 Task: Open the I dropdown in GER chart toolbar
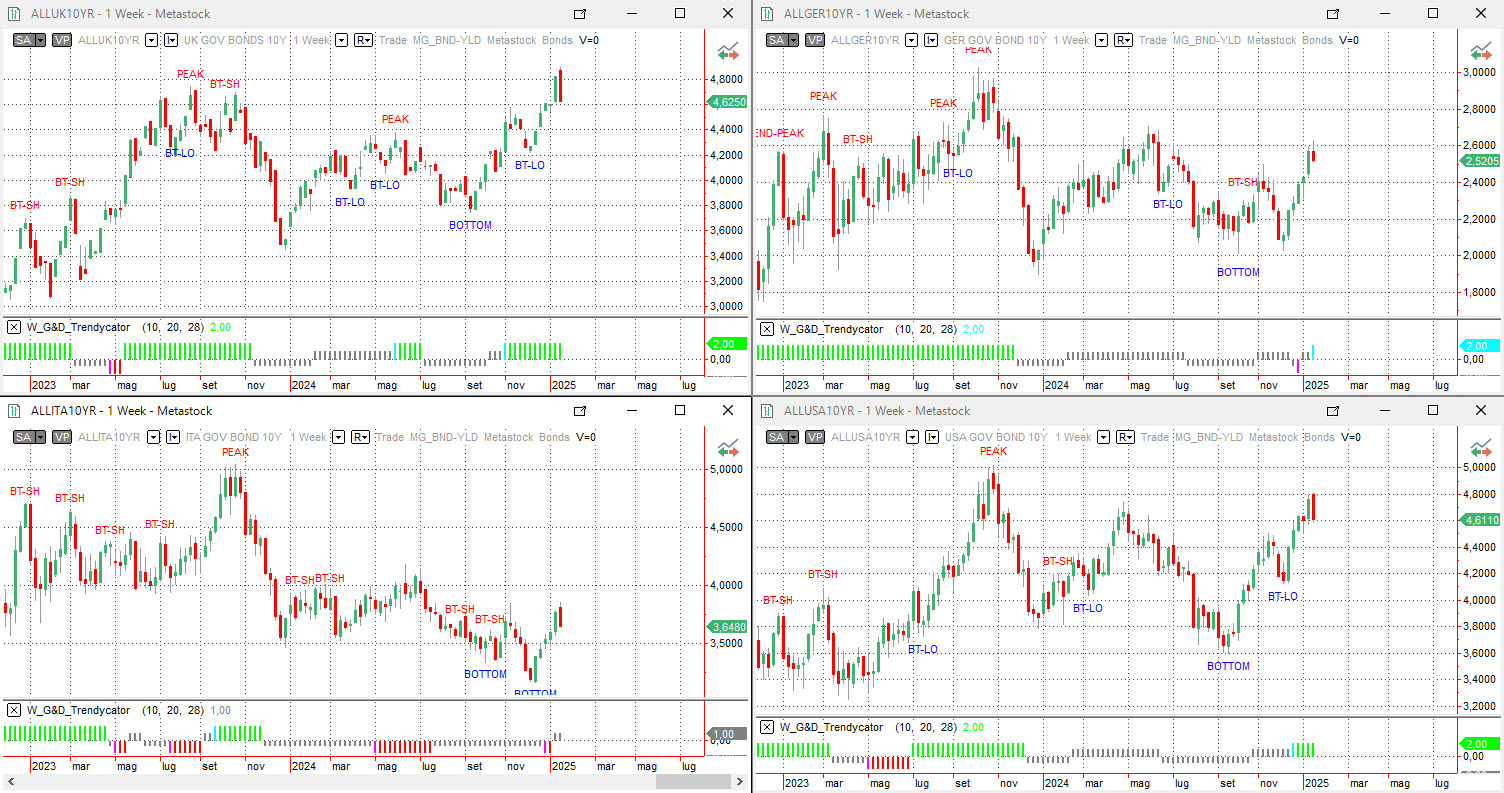[x=933, y=40]
